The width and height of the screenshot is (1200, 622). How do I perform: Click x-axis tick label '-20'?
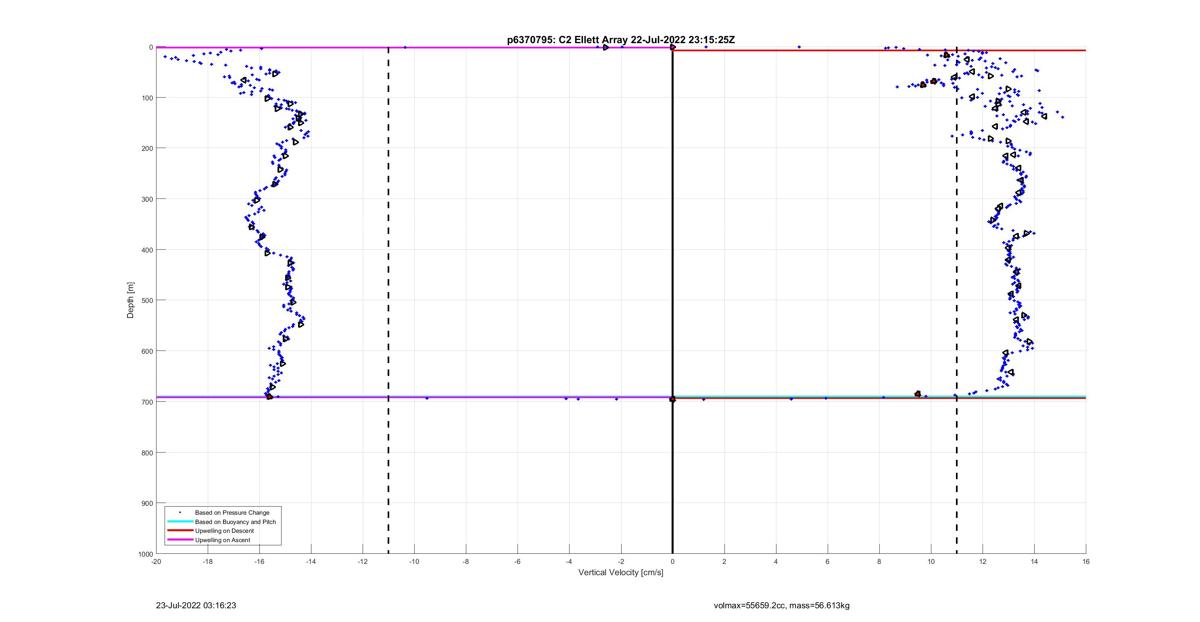tap(156, 562)
